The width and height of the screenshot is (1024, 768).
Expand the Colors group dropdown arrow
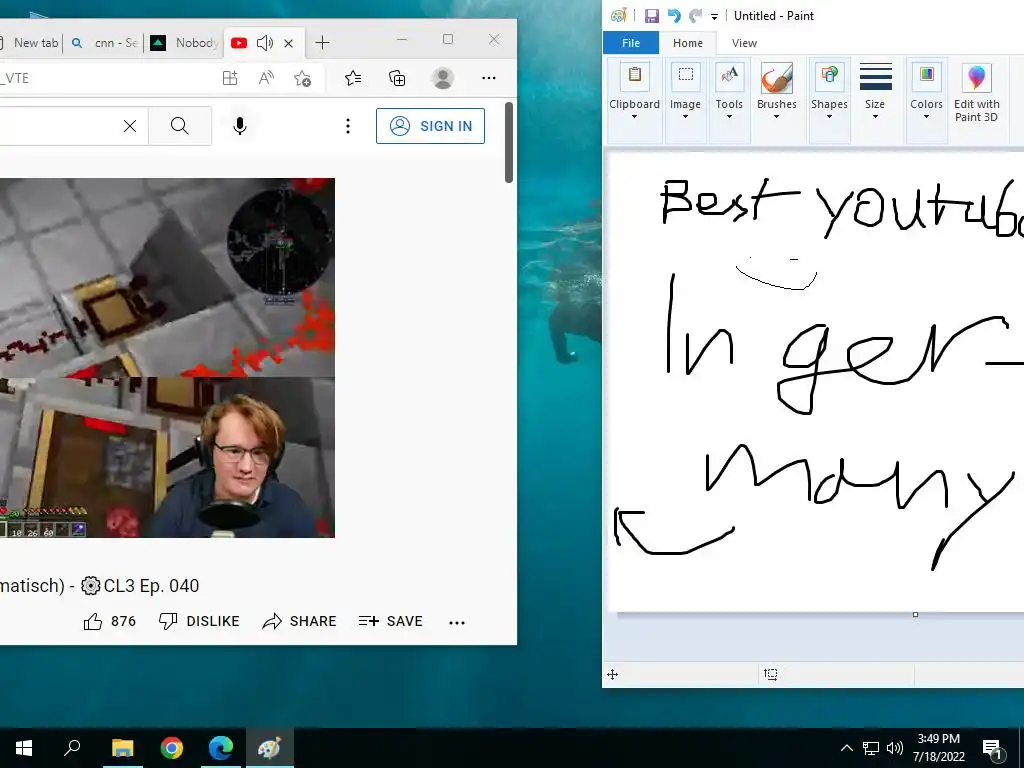[927, 118]
